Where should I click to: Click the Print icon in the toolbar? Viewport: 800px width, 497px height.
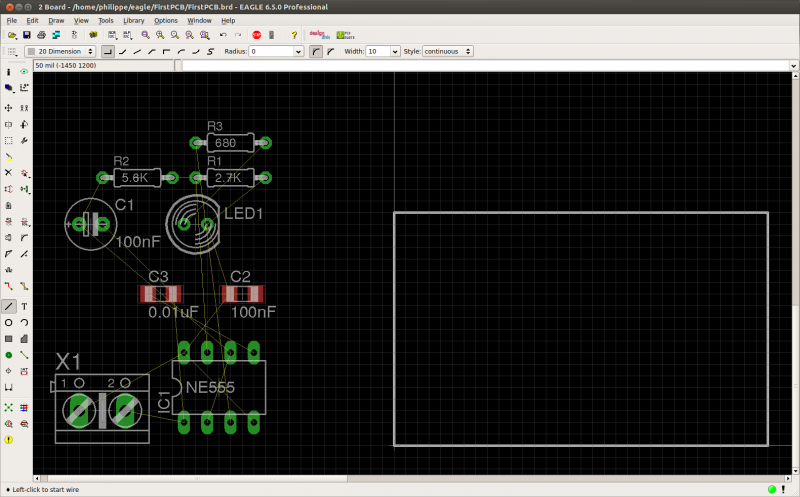tap(42, 35)
